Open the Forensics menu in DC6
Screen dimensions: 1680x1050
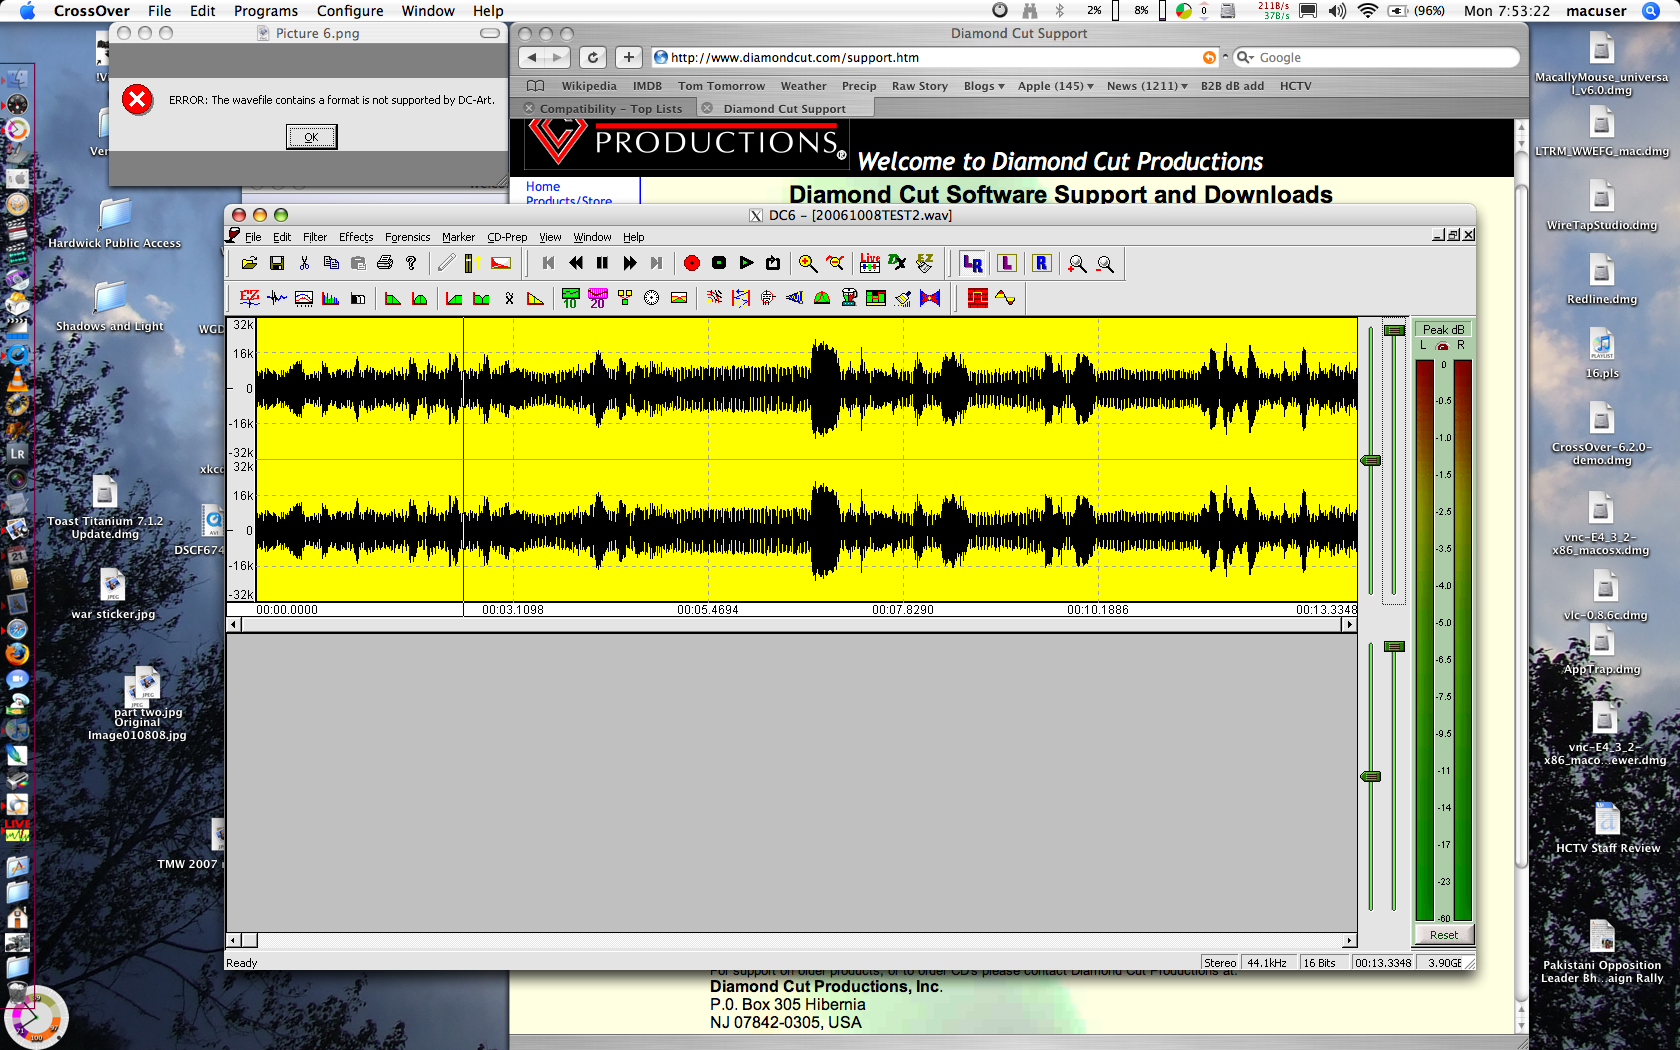407,237
